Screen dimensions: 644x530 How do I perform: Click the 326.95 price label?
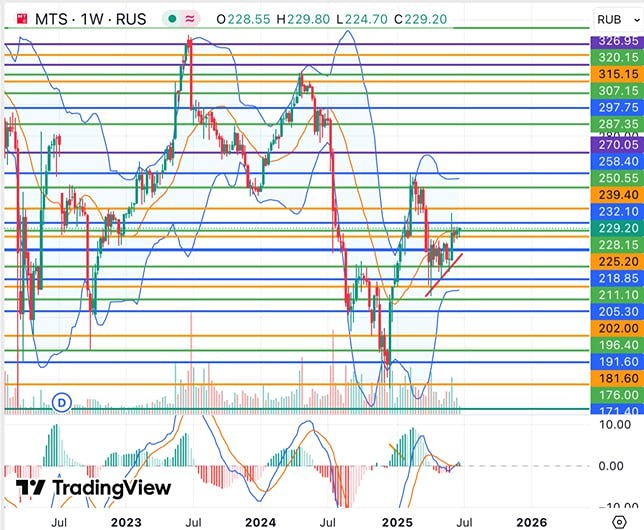[x=617, y=41]
